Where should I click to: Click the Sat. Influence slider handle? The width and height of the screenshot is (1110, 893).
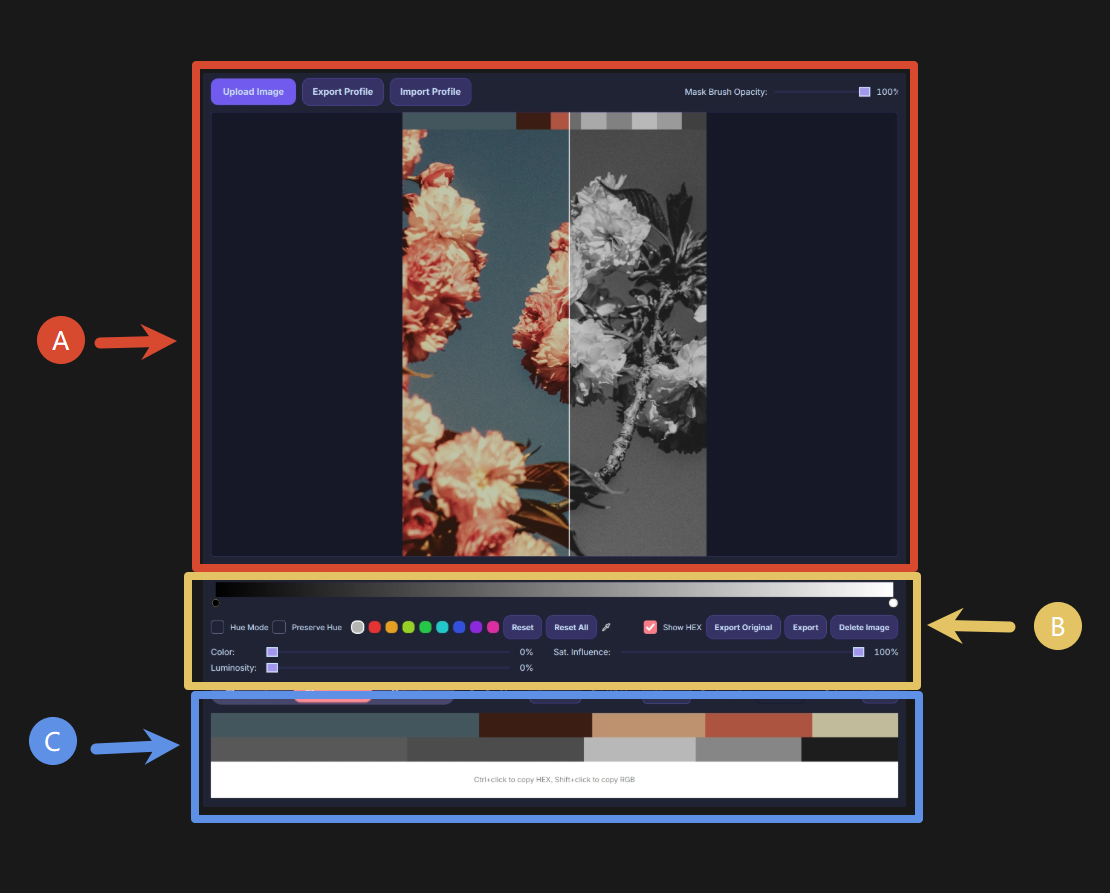tap(859, 652)
